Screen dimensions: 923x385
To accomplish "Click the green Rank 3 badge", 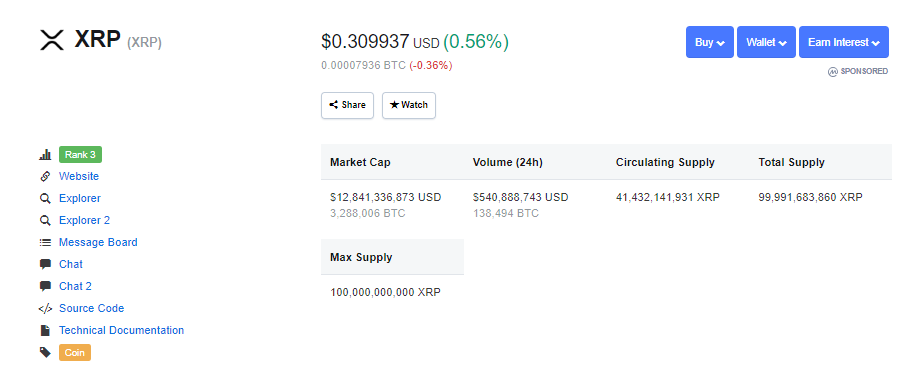I will click(x=81, y=155).
